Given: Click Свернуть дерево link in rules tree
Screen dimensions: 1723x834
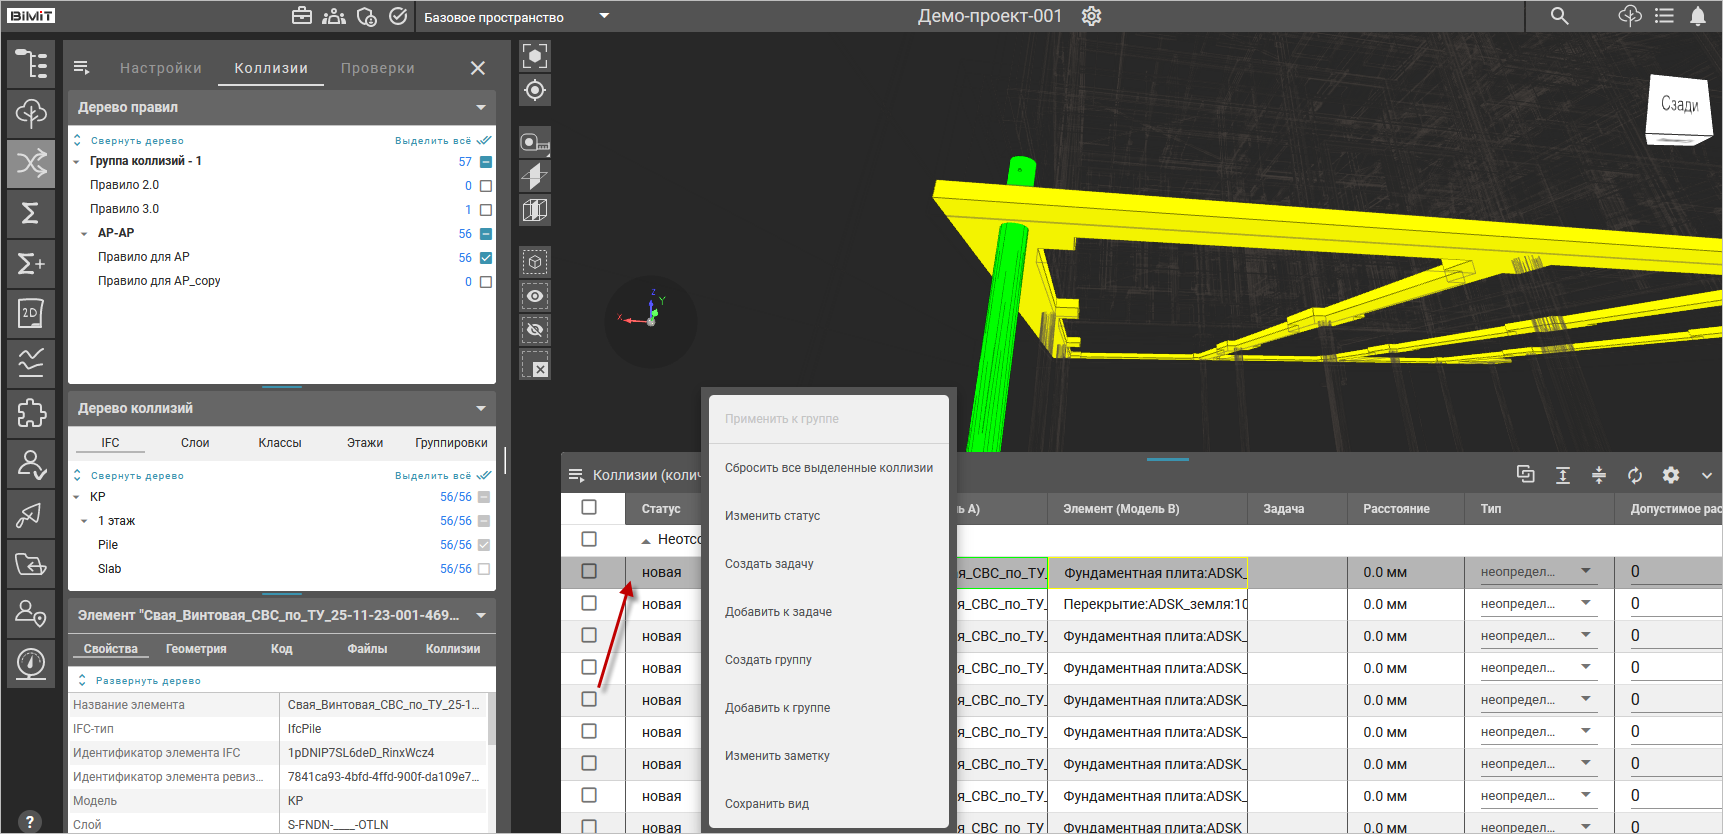Looking at the screenshot, I should [x=137, y=141].
